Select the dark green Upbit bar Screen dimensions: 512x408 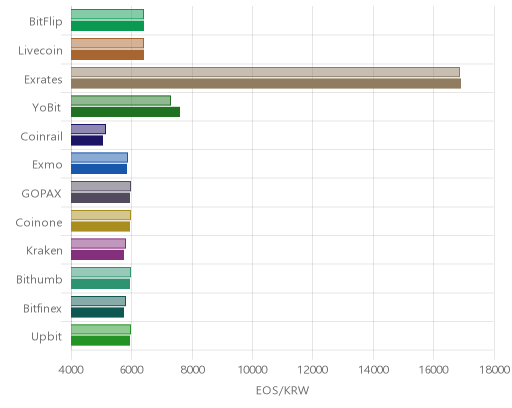pos(101,341)
